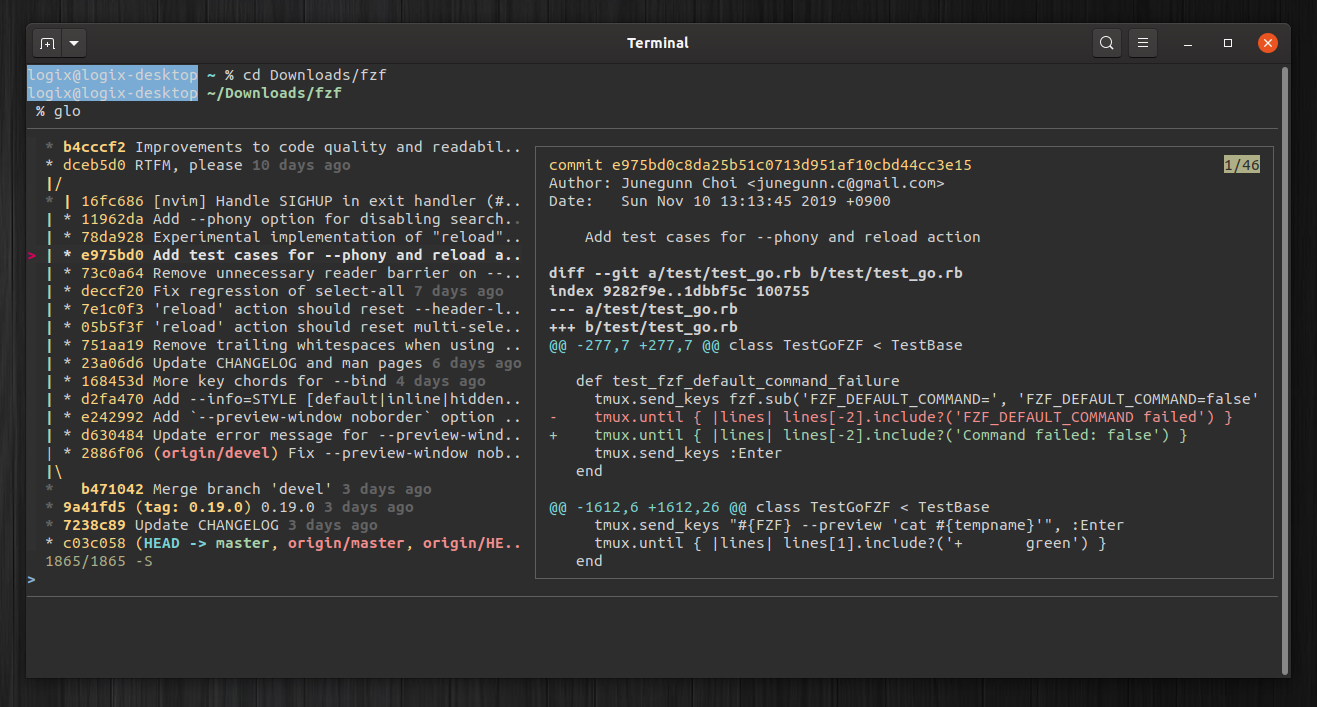Maximize the Terminal window
This screenshot has height=707, width=1317.
click(x=1228, y=43)
